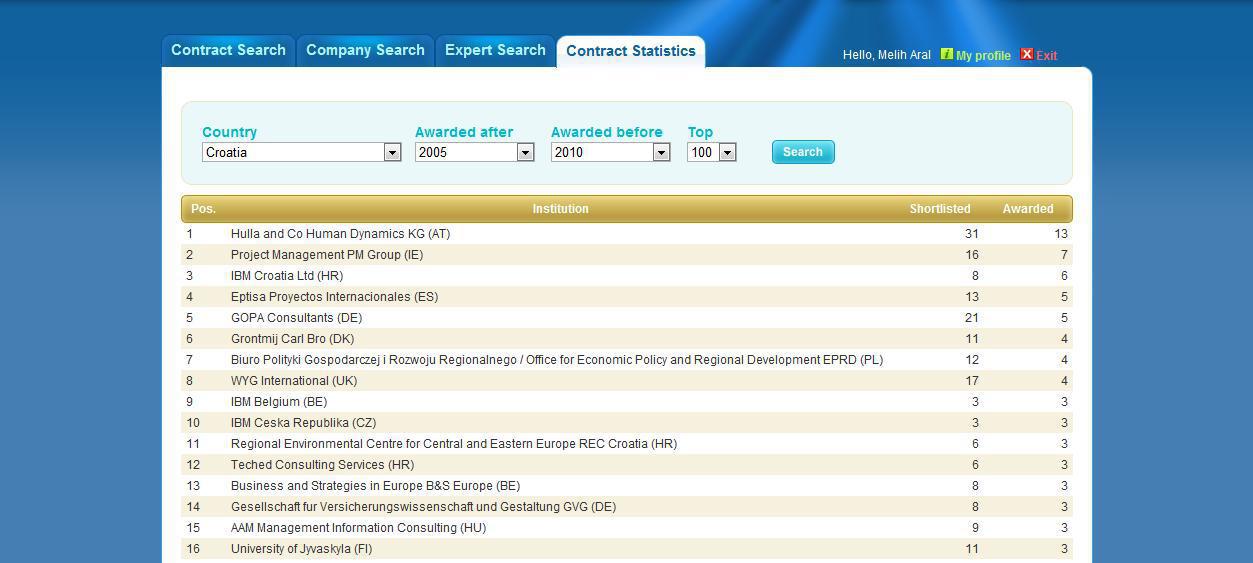The height and width of the screenshot is (563, 1253).
Task: Select Regional Environmental Centre REC Croatia row
Action: [627, 444]
